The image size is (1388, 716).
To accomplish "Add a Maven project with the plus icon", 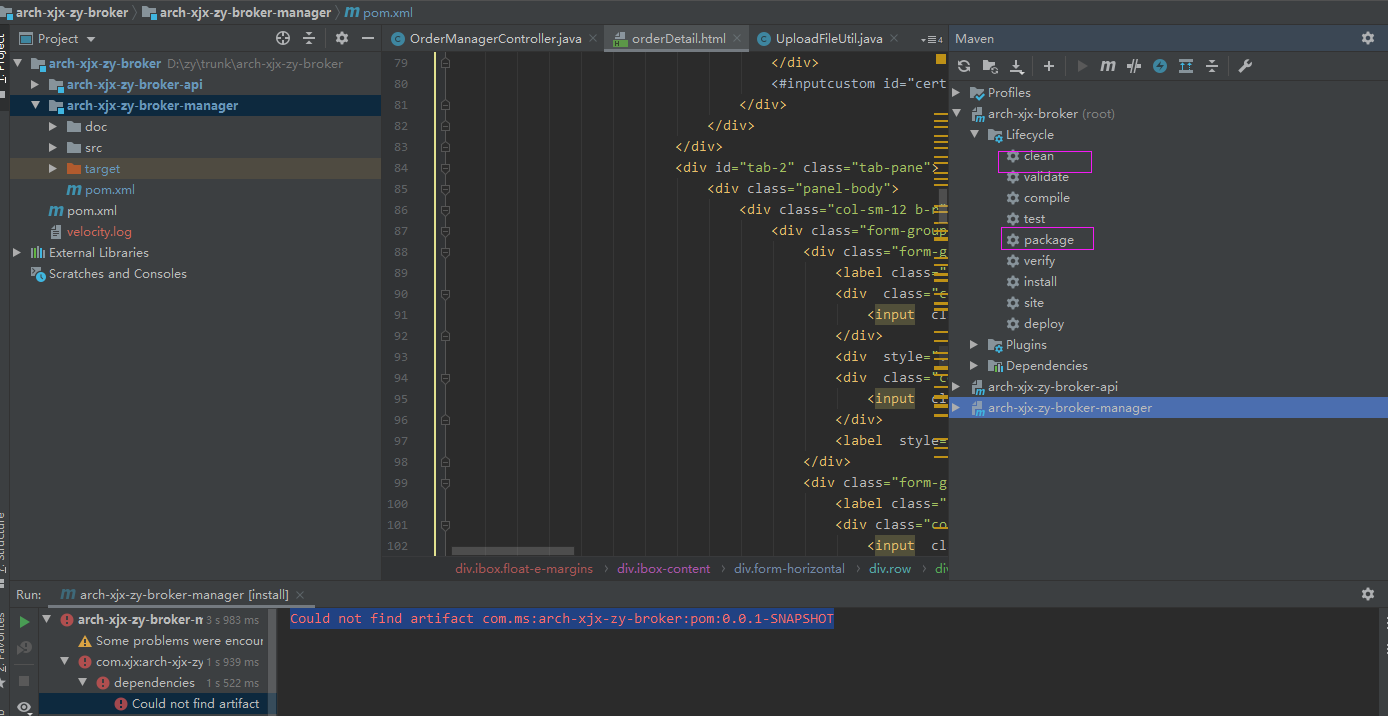I will 1048,66.
